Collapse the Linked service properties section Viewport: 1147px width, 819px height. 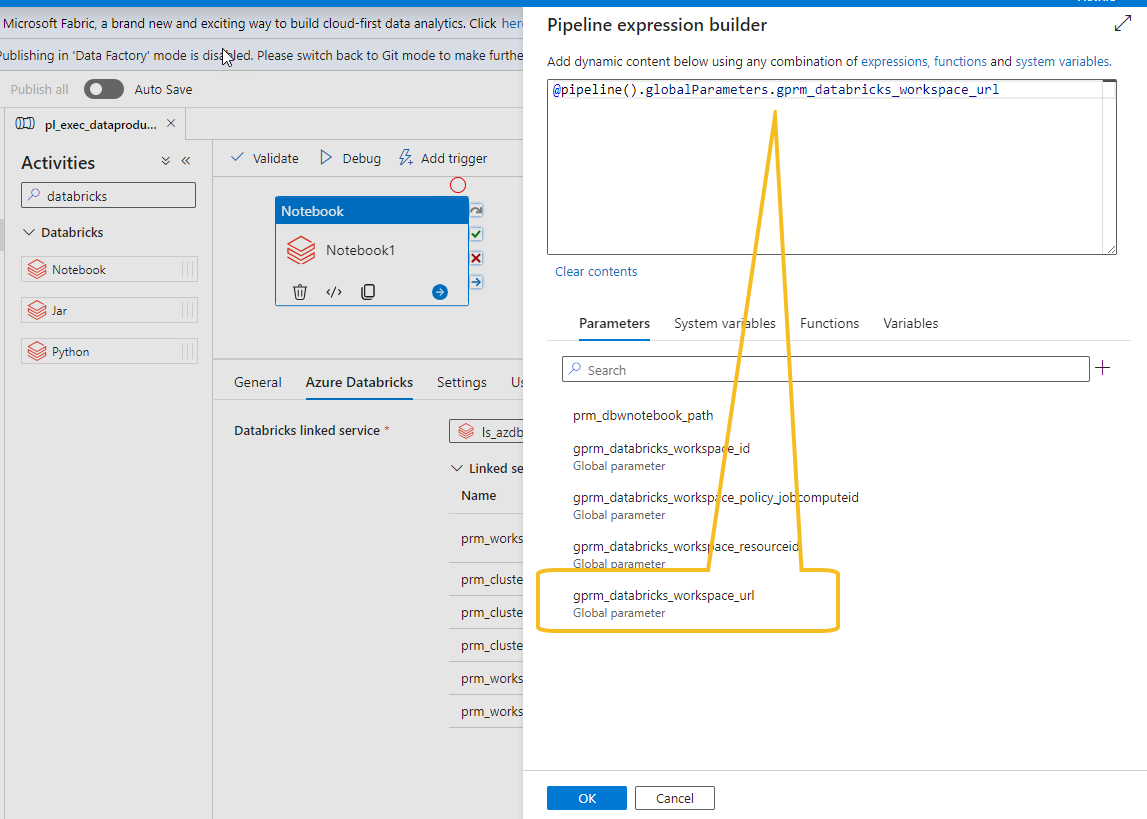pos(457,468)
